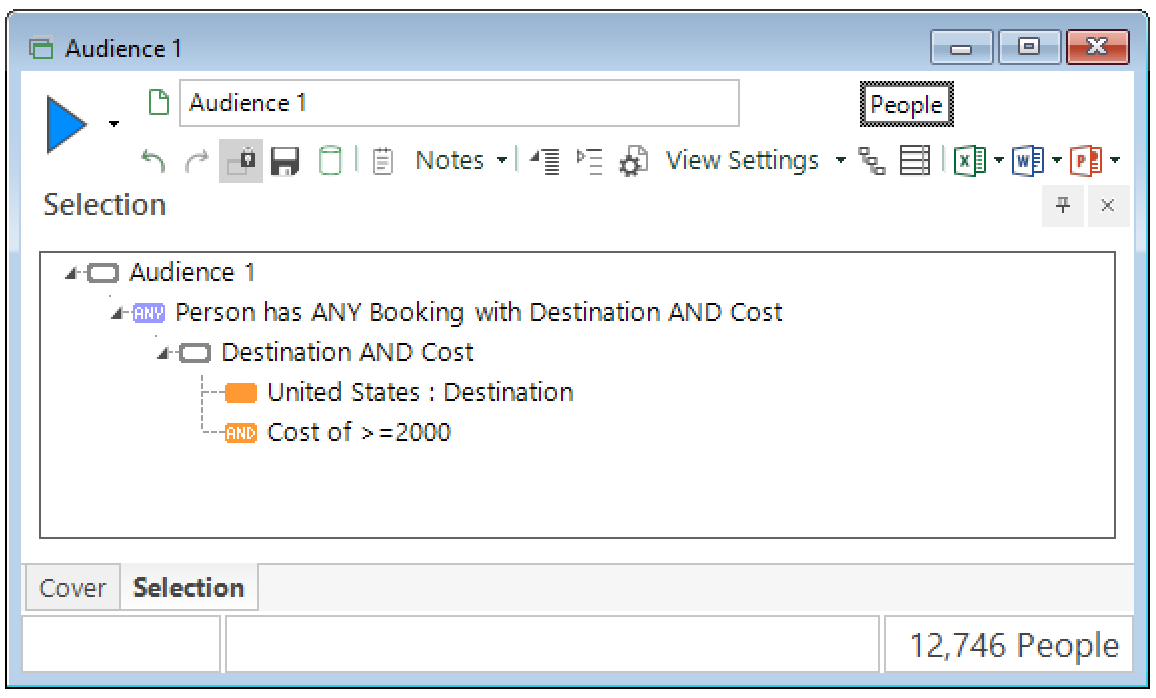Toggle the lock icon in the toolbar
This screenshot has height=698, width=1156.
pos(241,161)
